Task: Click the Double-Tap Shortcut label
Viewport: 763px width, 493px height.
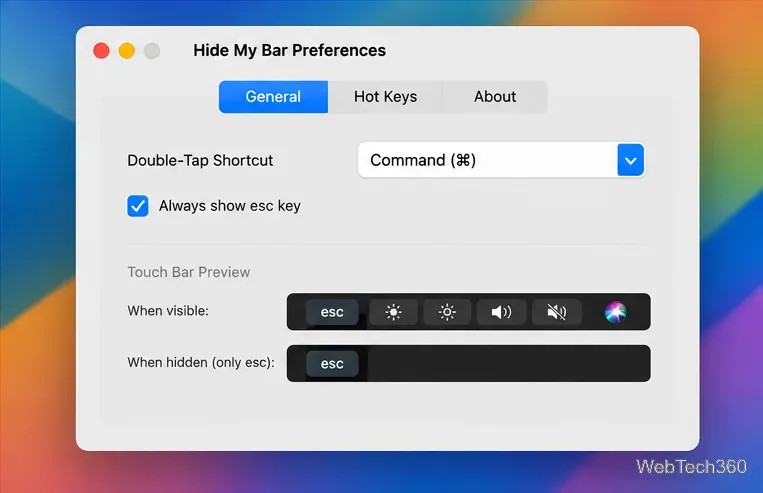Action: (200, 161)
